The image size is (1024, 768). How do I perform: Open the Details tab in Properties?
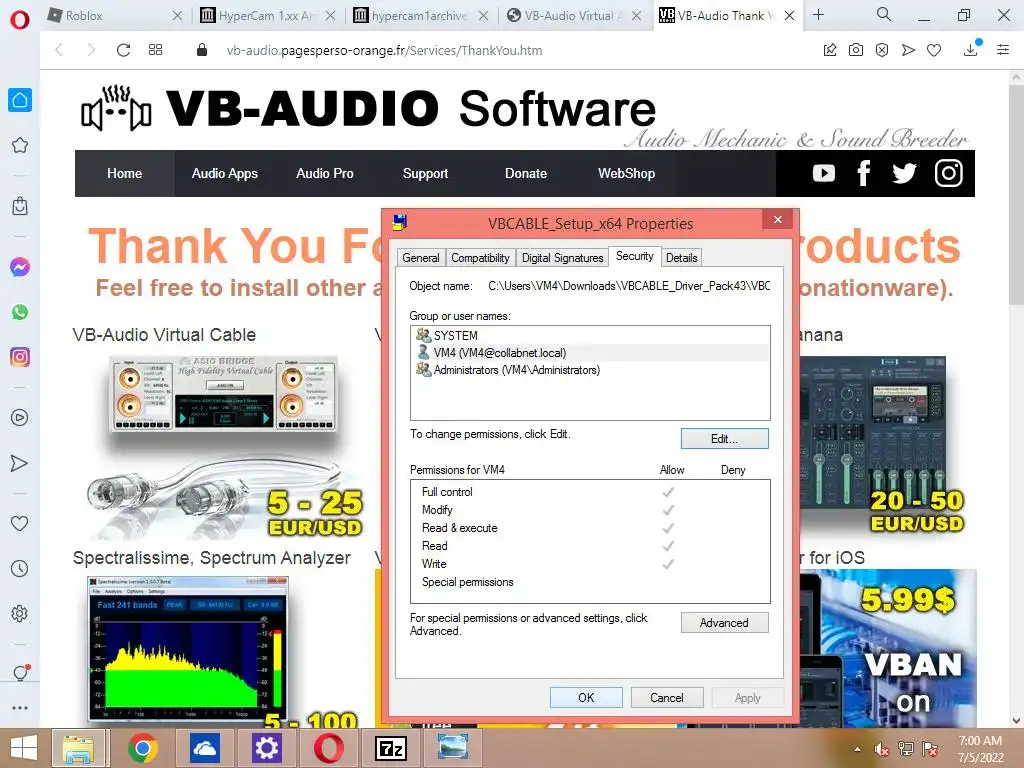point(681,257)
